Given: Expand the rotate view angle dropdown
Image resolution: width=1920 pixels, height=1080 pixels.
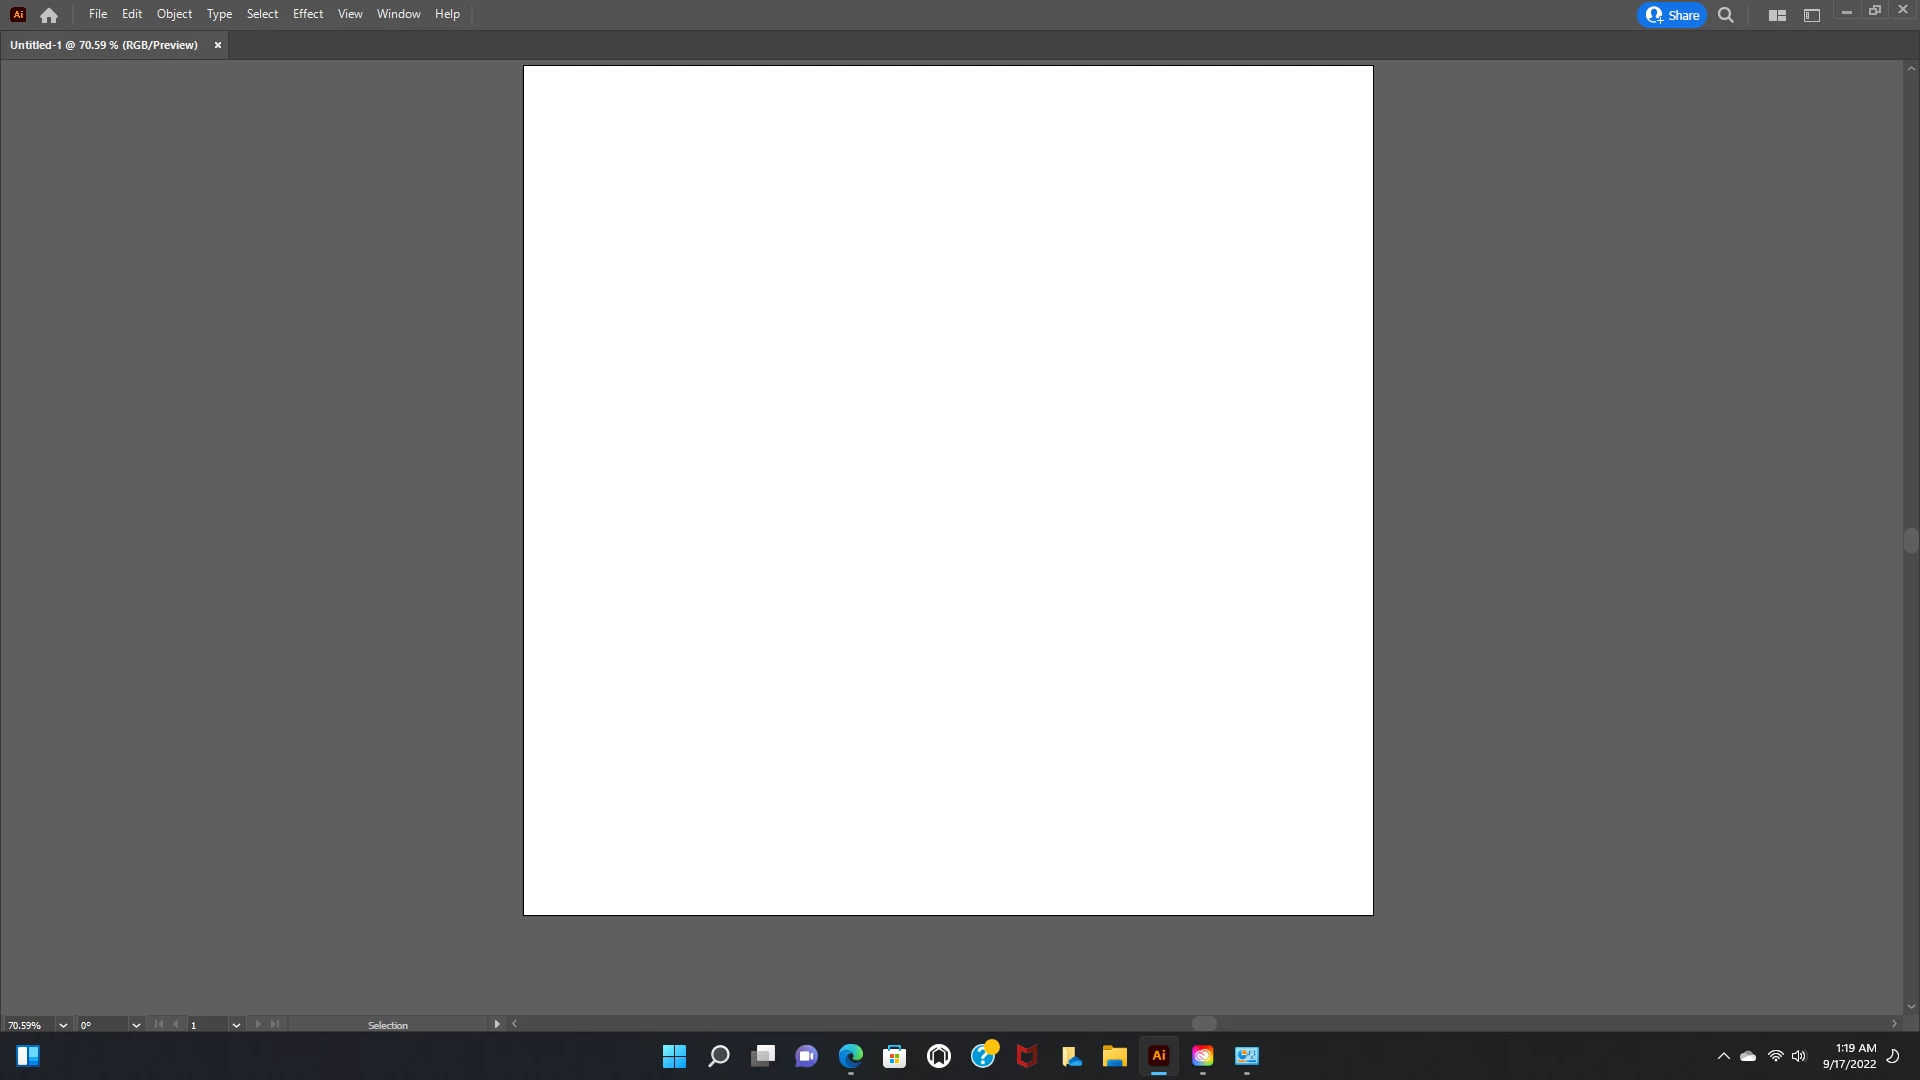Looking at the screenshot, I should click(x=136, y=1025).
